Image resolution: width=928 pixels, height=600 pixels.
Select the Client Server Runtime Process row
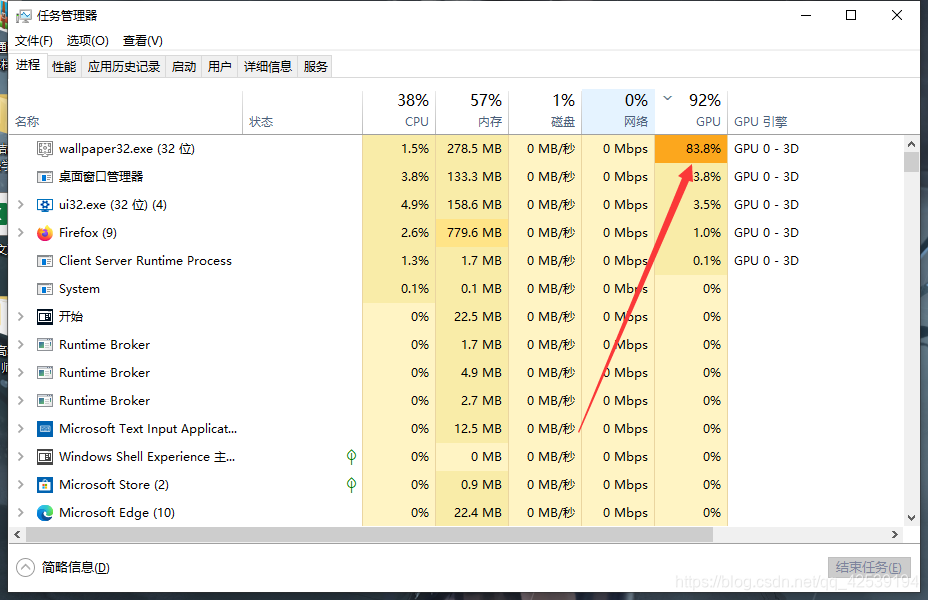point(456,261)
